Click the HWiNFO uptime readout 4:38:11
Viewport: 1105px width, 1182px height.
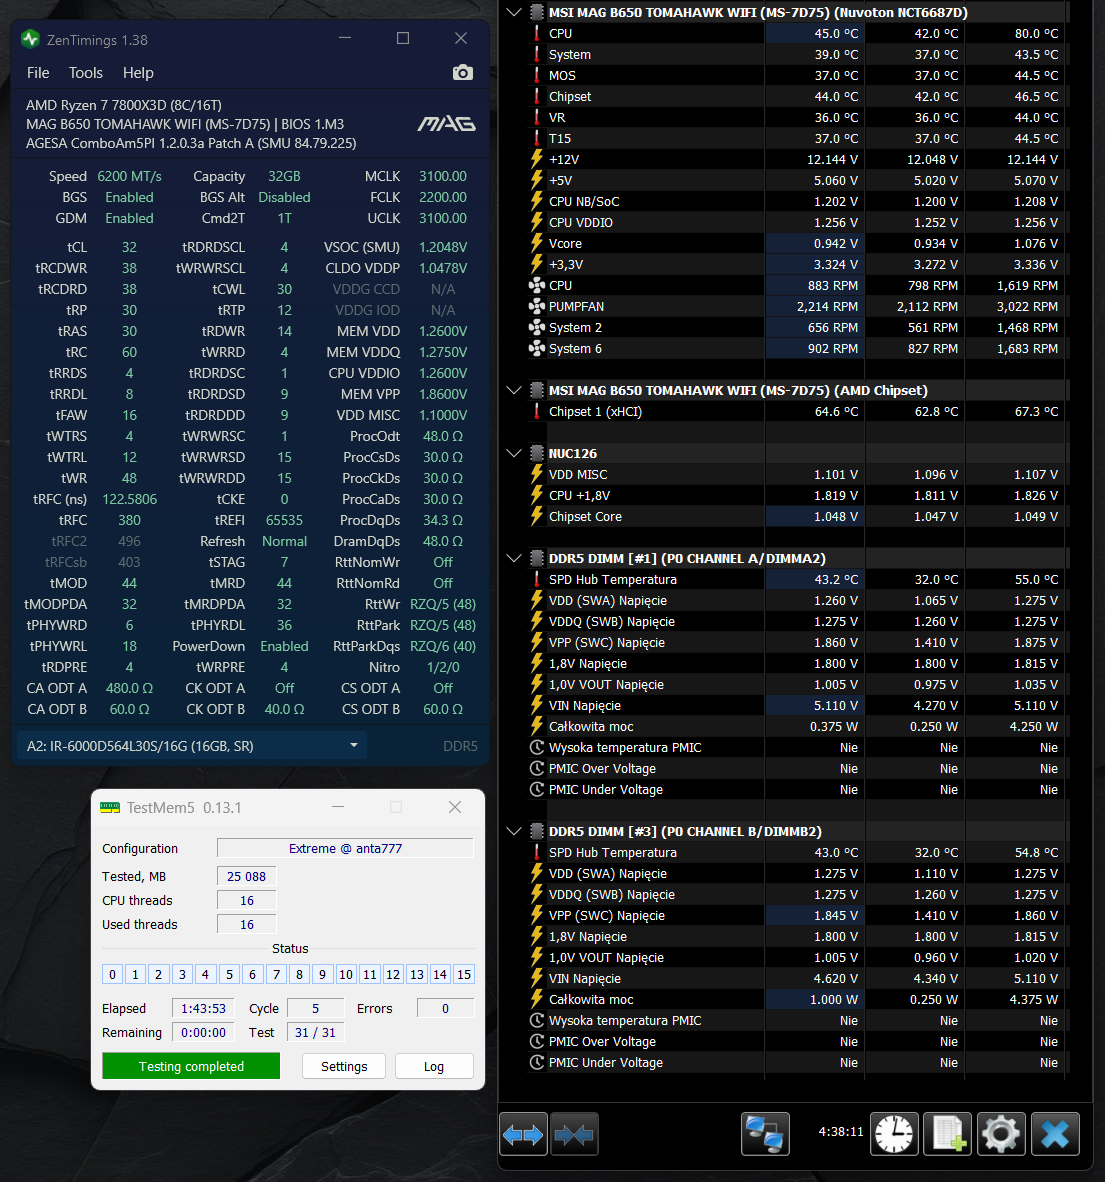point(840,1131)
